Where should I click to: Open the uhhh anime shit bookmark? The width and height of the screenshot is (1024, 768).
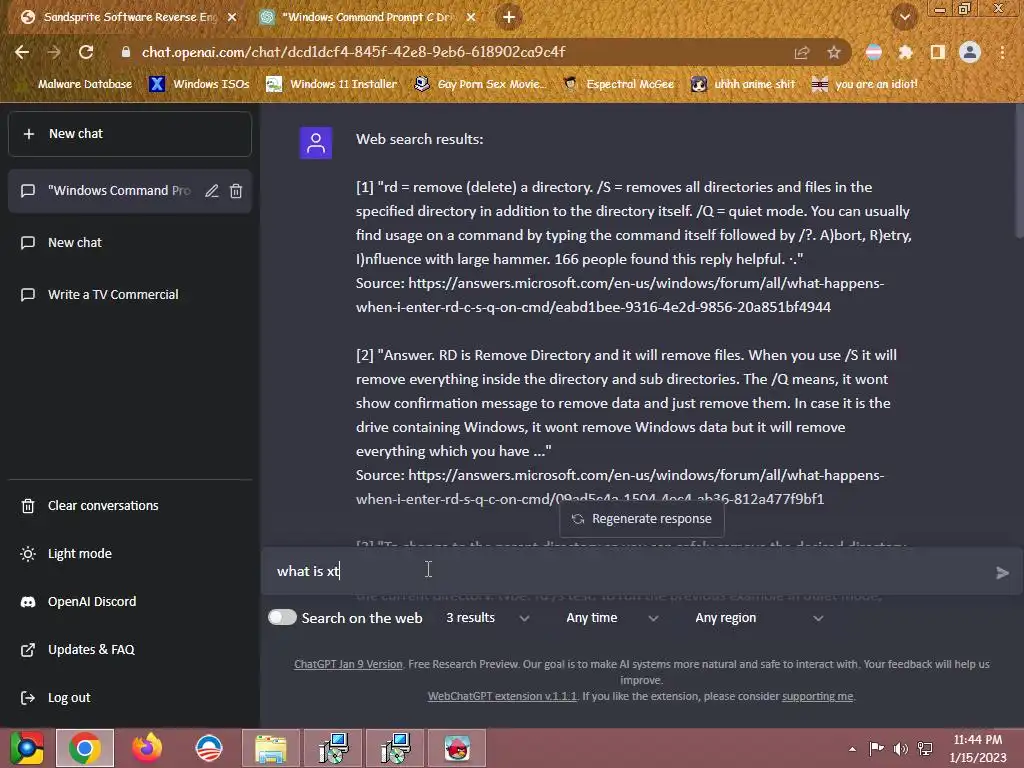[x=744, y=84]
